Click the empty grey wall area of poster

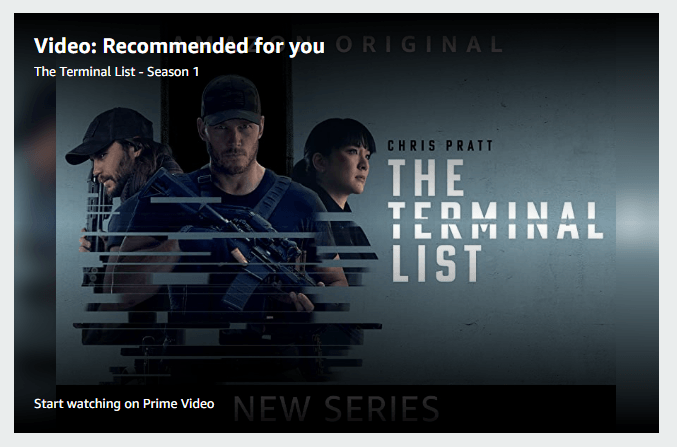click(x=518, y=333)
